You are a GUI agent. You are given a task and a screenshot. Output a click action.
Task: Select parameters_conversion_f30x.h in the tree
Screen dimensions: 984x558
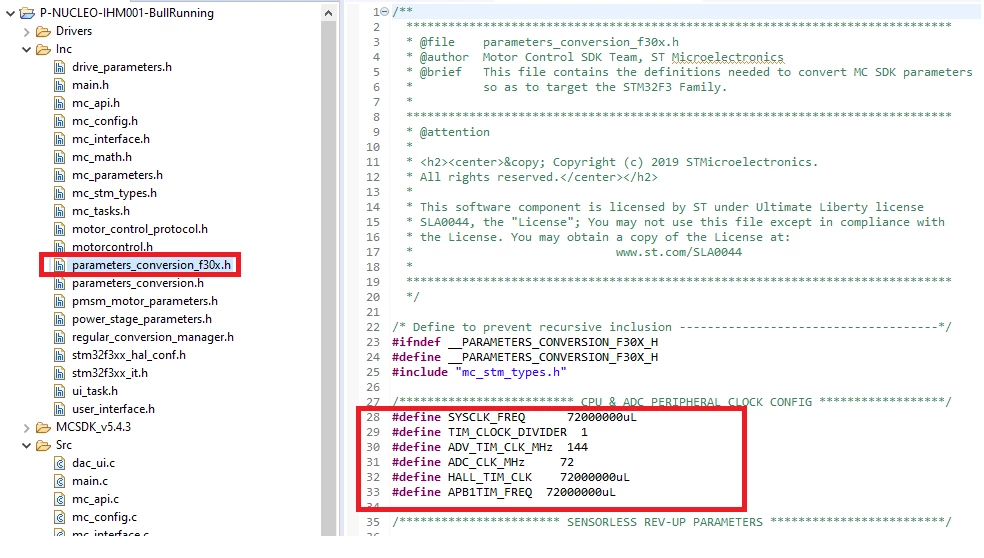click(151, 265)
